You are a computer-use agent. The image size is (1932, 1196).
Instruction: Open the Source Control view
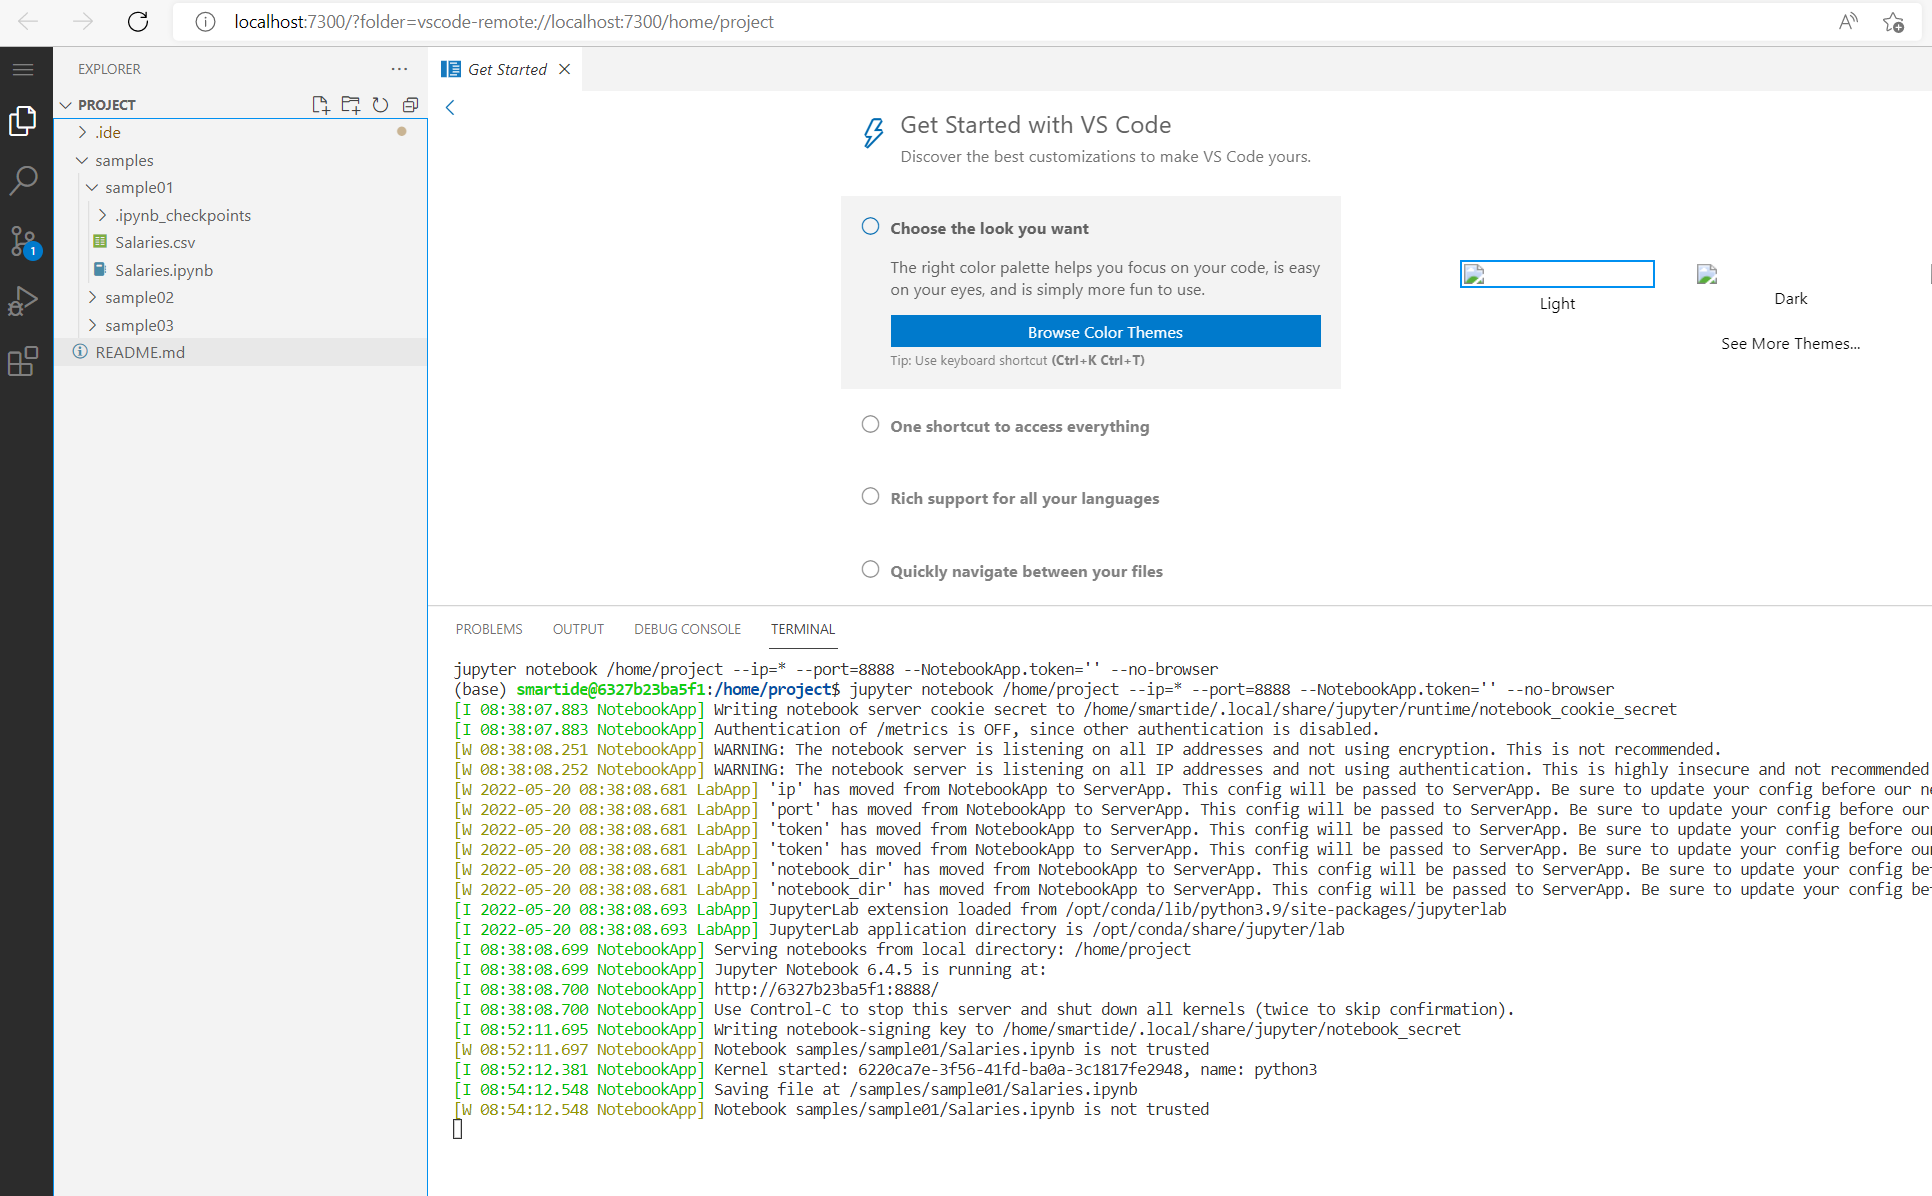point(23,241)
